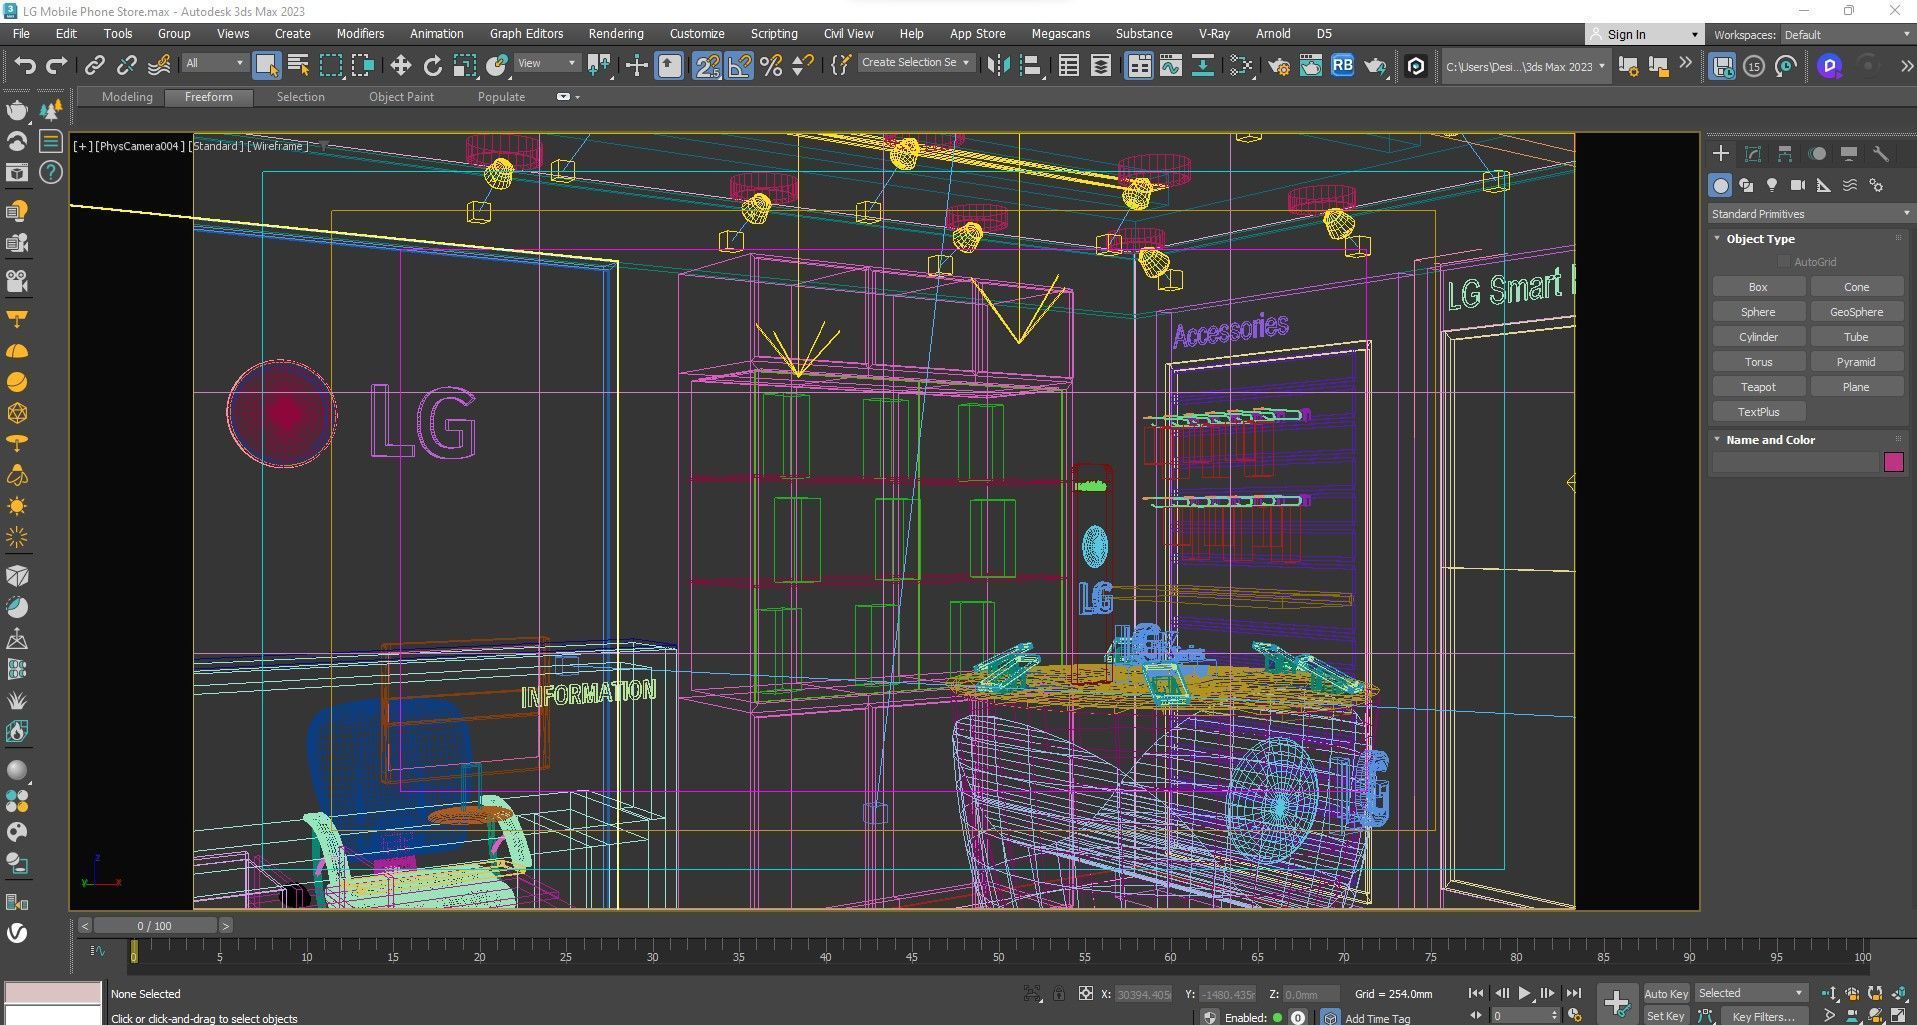Click the Play Animation button

click(x=1524, y=993)
